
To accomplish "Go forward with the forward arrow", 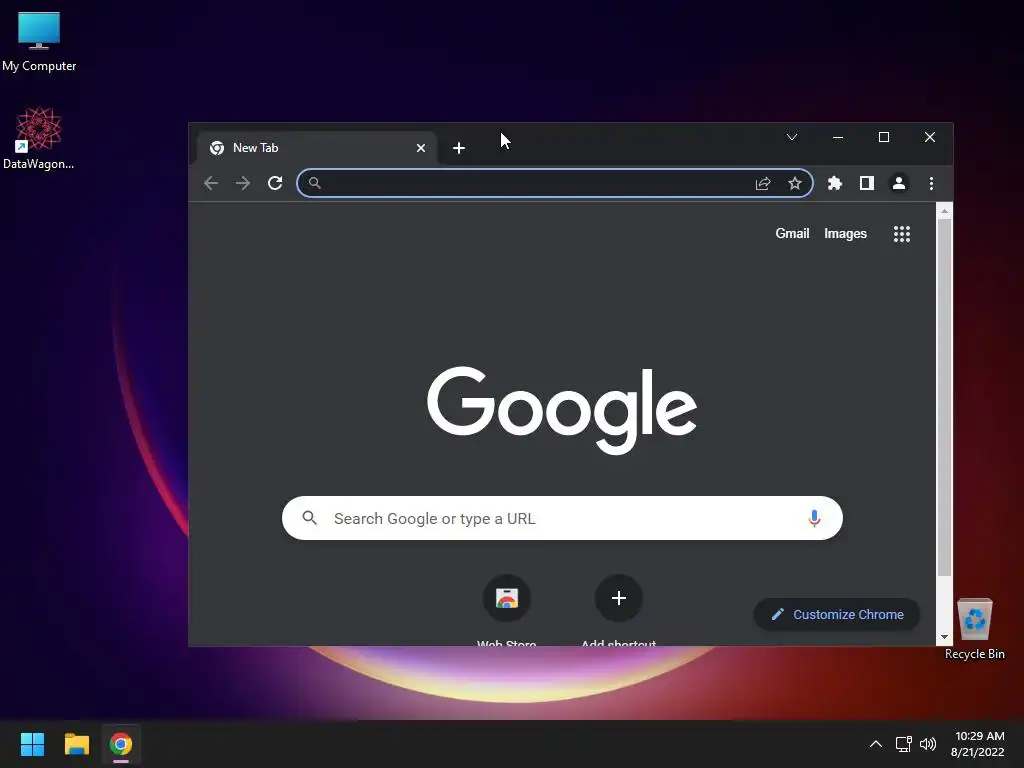I will (x=243, y=184).
